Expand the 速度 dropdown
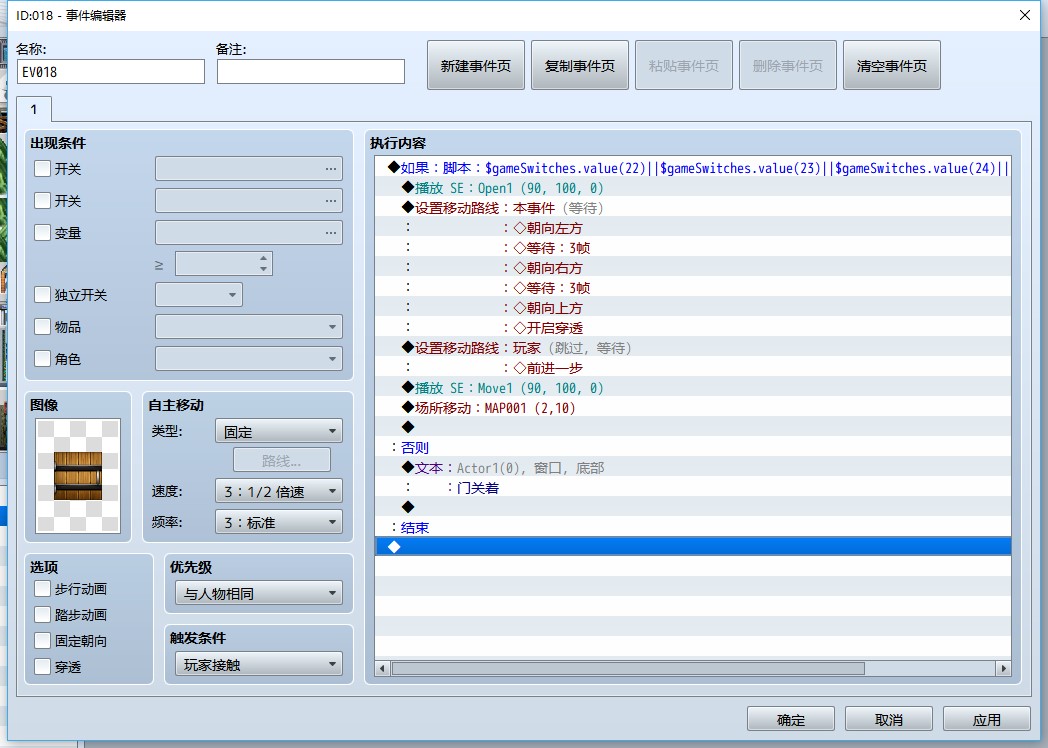 [x=279, y=491]
